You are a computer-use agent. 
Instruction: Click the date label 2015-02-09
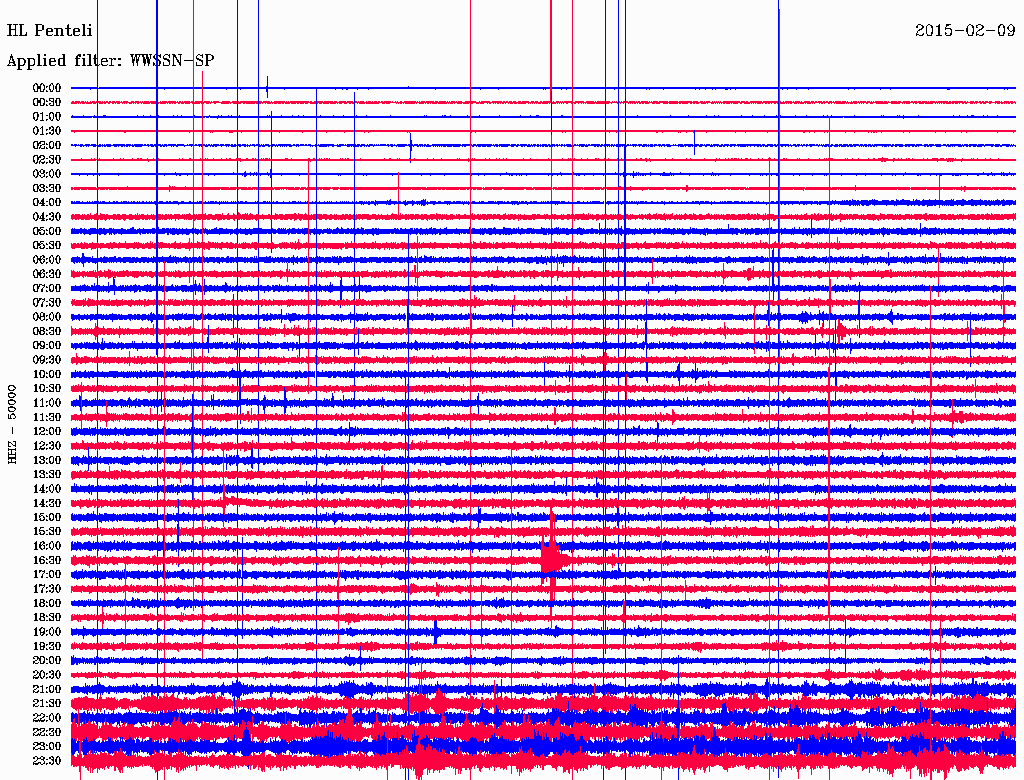pyautogui.click(x=965, y=31)
